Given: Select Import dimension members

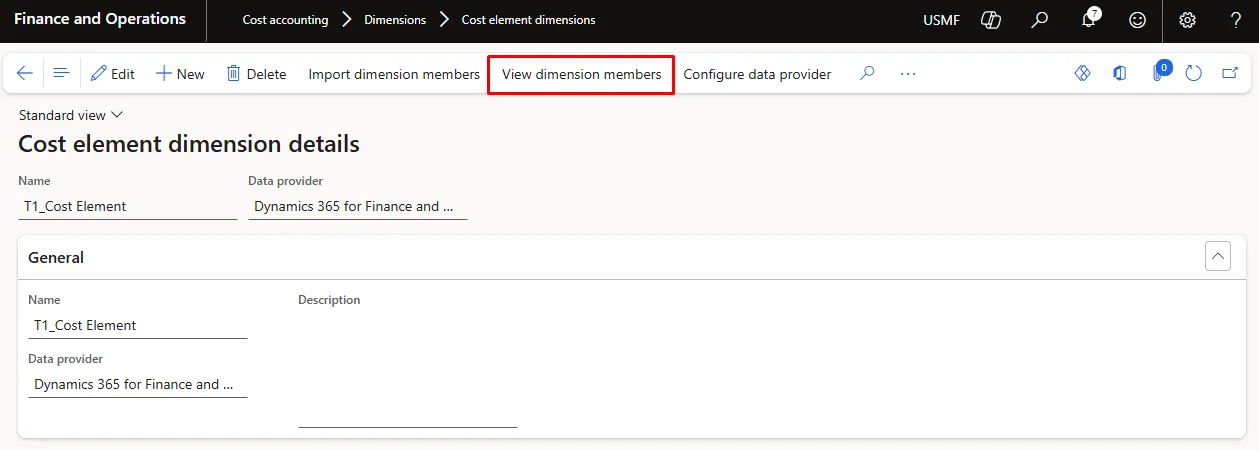Looking at the screenshot, I should [x=394, y=74].
